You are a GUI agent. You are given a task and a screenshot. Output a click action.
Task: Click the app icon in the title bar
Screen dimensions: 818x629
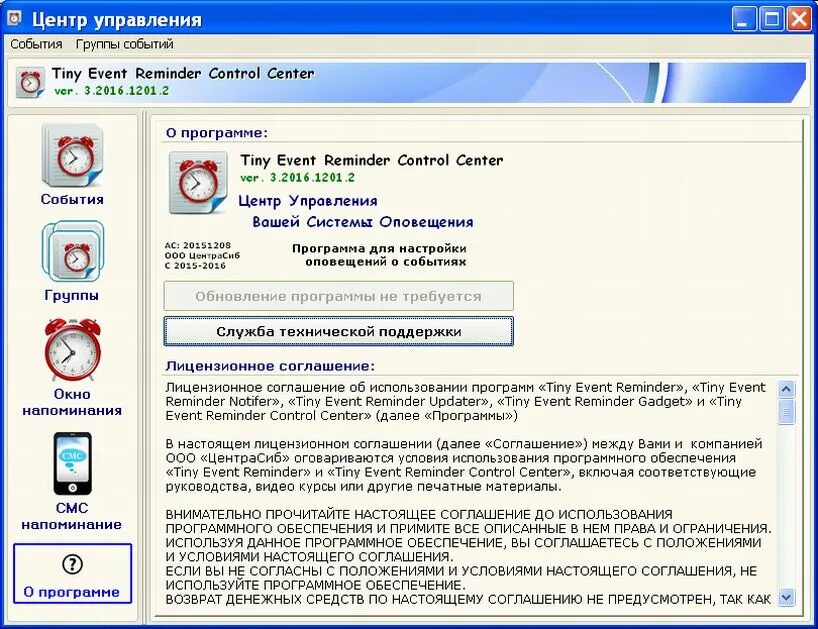[15, 18]
